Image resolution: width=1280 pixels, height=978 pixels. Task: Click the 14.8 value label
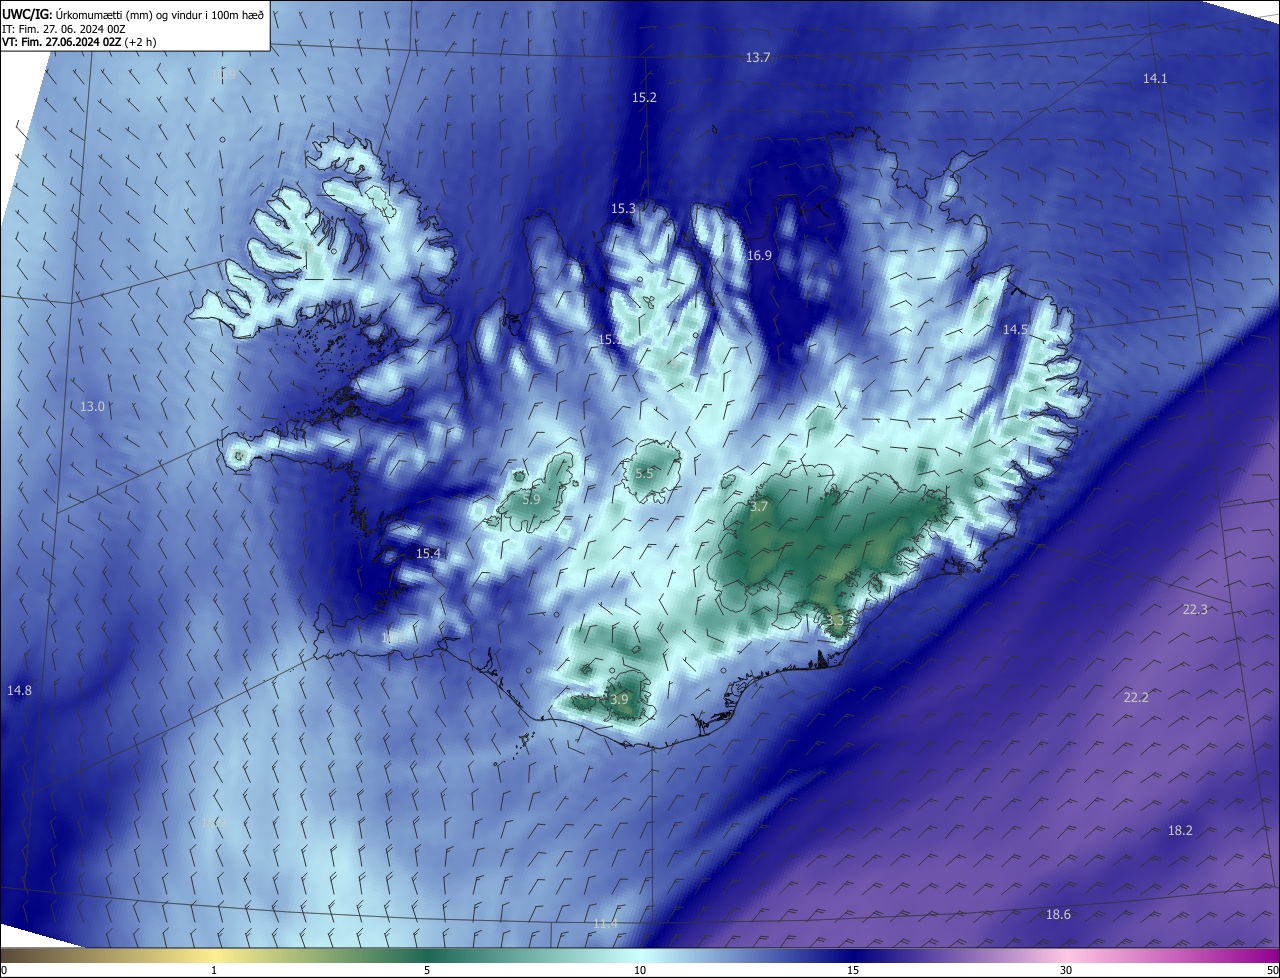19,691
